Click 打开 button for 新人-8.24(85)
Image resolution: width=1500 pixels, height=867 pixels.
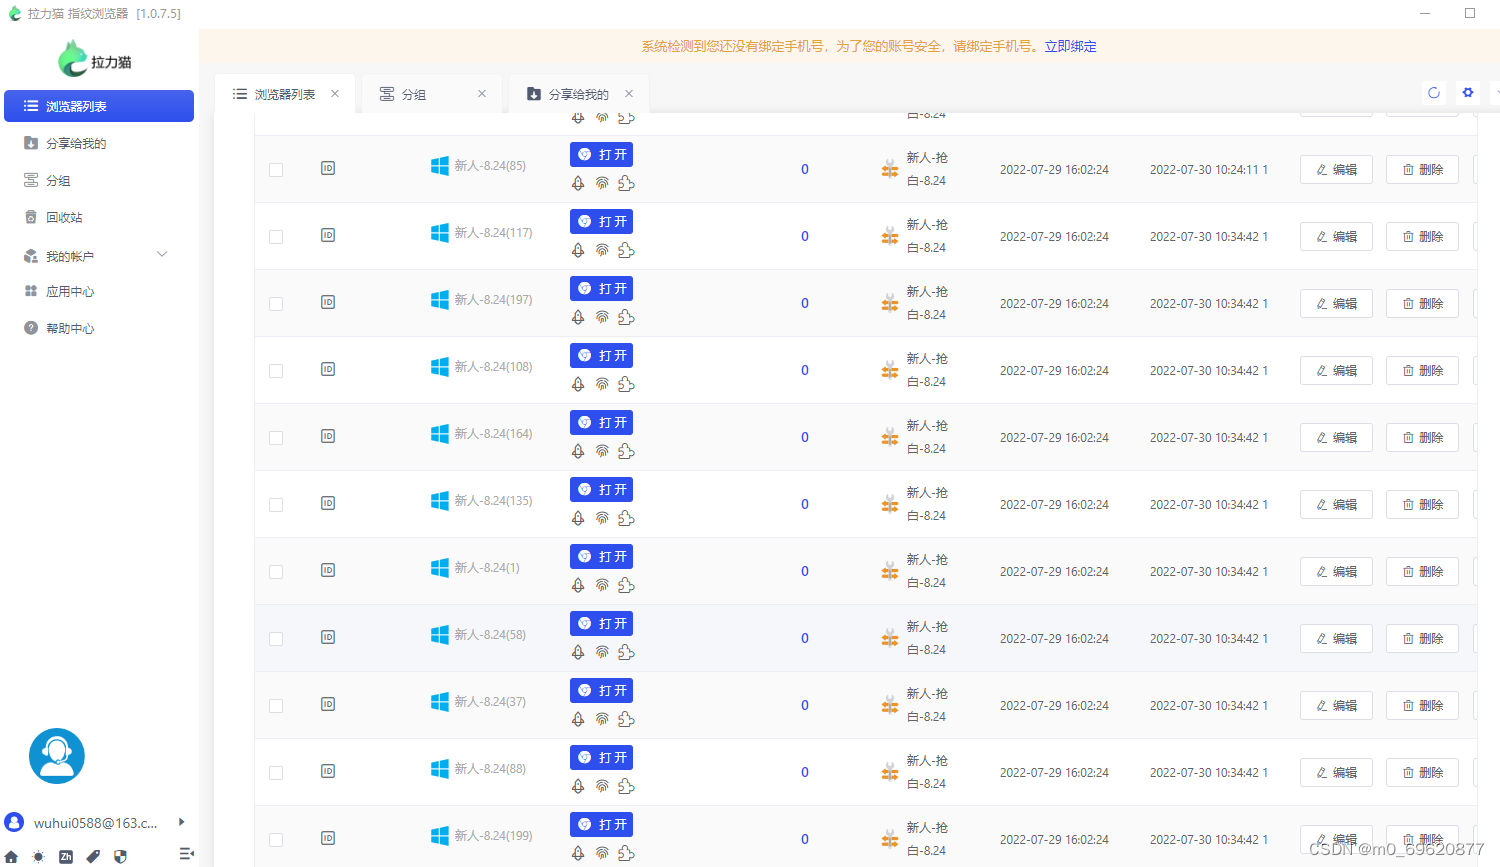click(602, 154)
